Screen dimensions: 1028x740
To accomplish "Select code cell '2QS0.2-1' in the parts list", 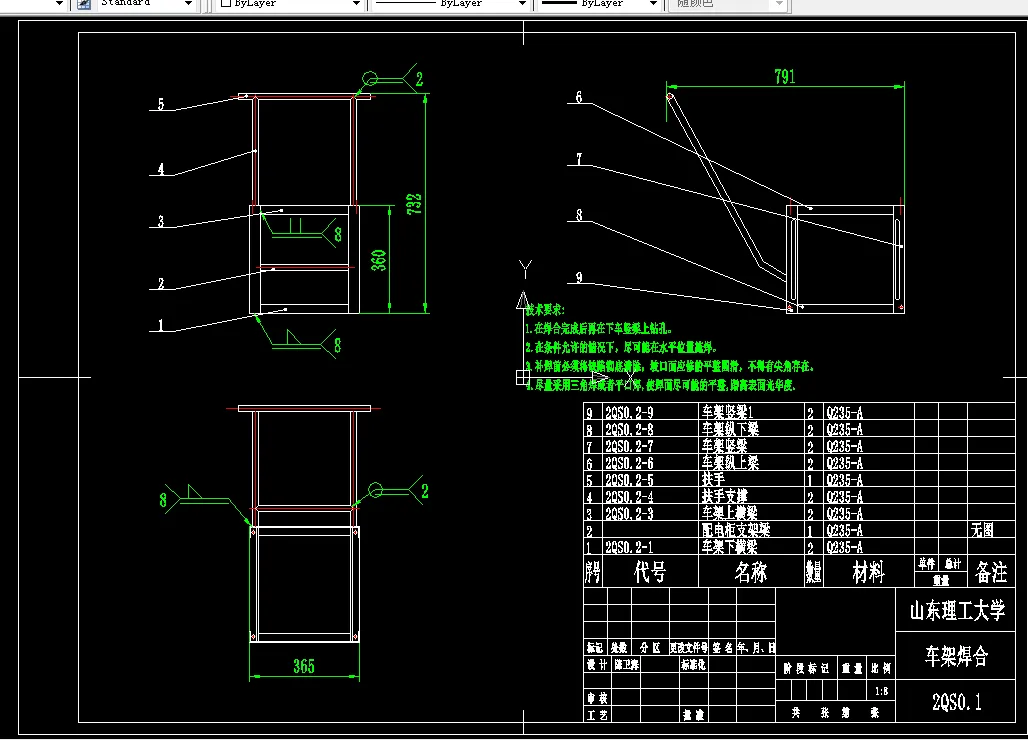I will (629, 547).
